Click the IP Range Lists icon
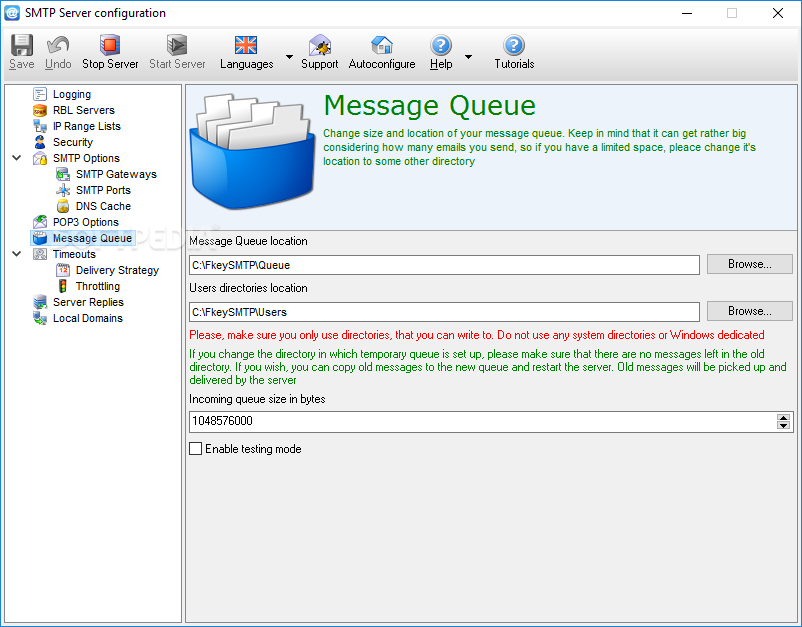Image resolution: width=802 pixels, height=627 pixels. (x=40, y=126)
